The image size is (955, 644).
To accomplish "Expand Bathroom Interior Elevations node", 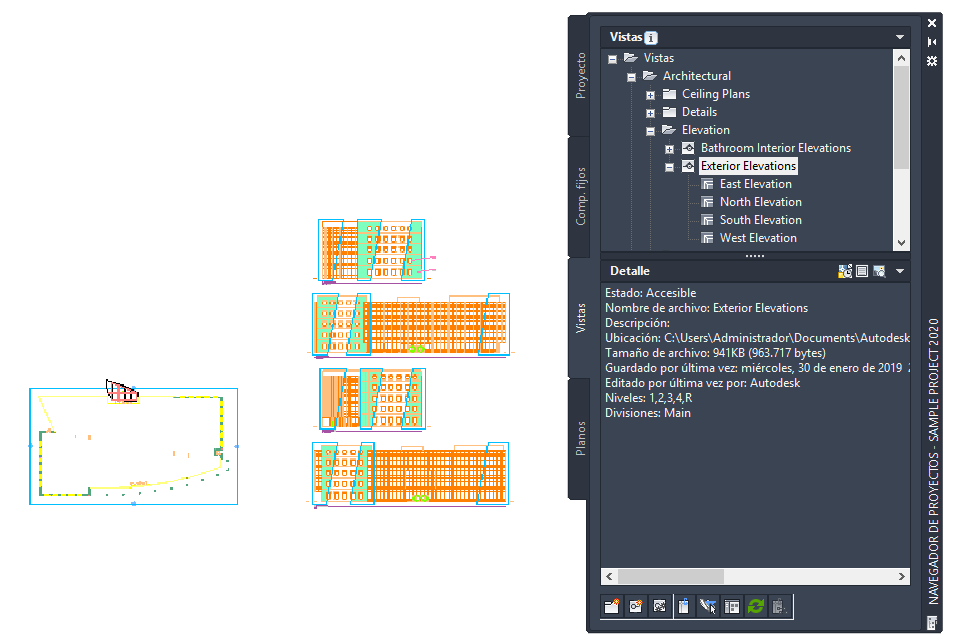I will (669, 149).
